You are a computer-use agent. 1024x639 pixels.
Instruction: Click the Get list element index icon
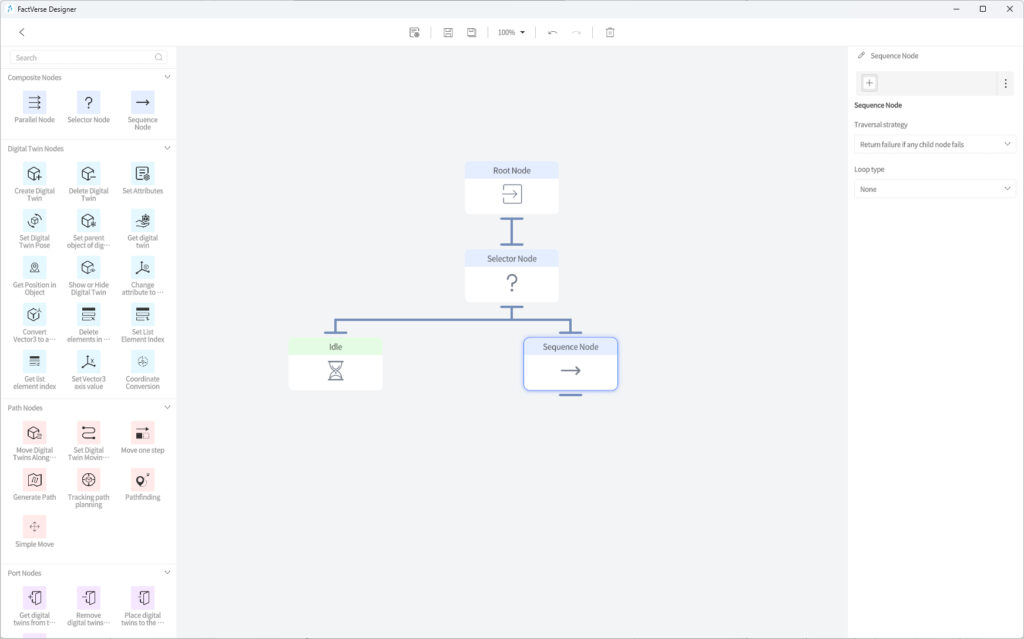point(35,362)
